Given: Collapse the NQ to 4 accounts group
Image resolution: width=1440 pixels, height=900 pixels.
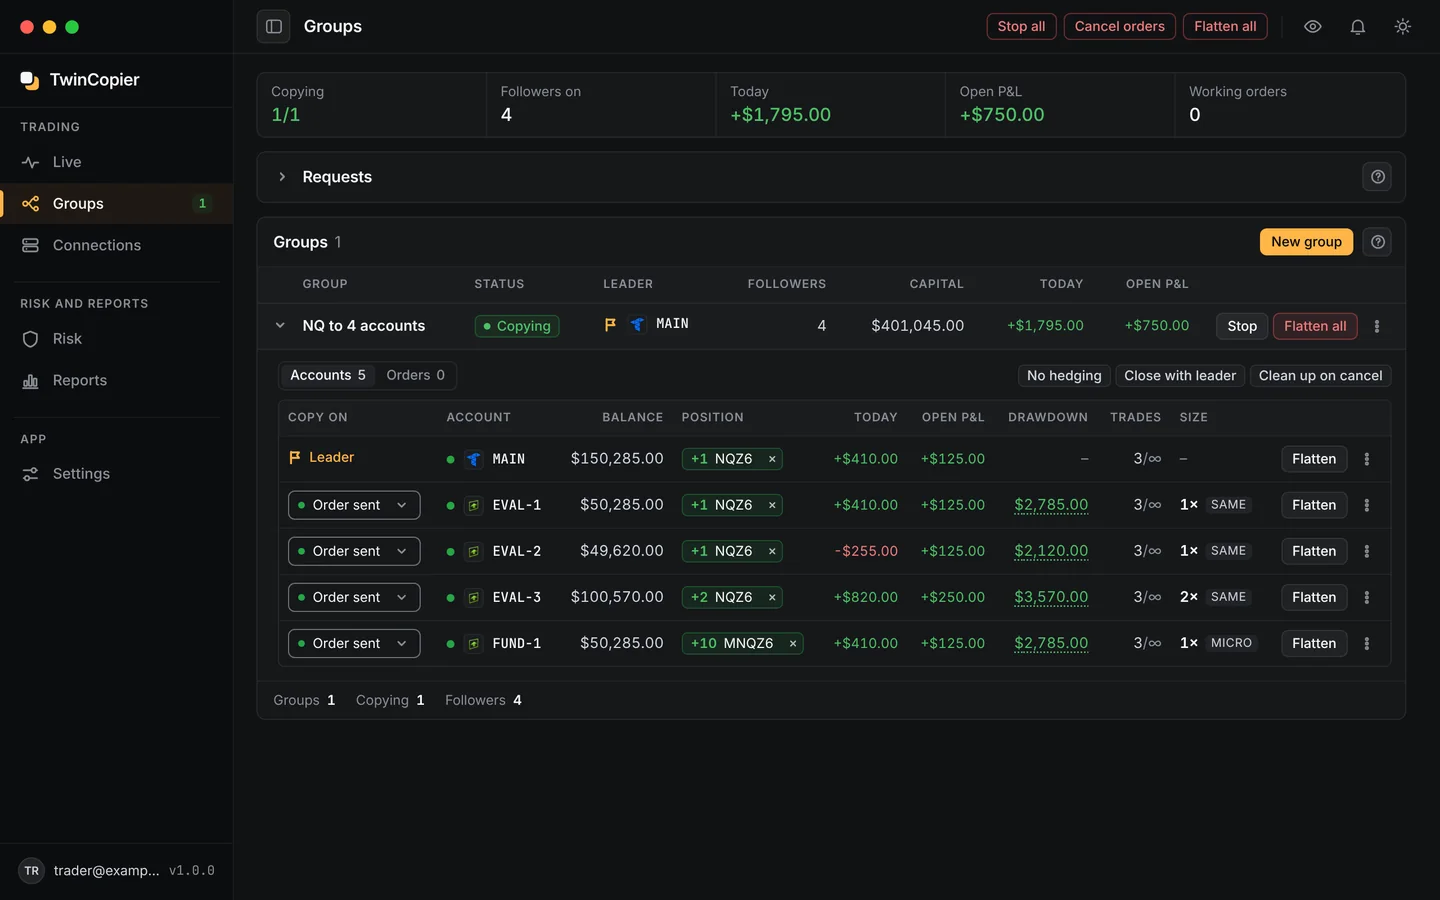Looking at the screenshot, I should point(280,326).
